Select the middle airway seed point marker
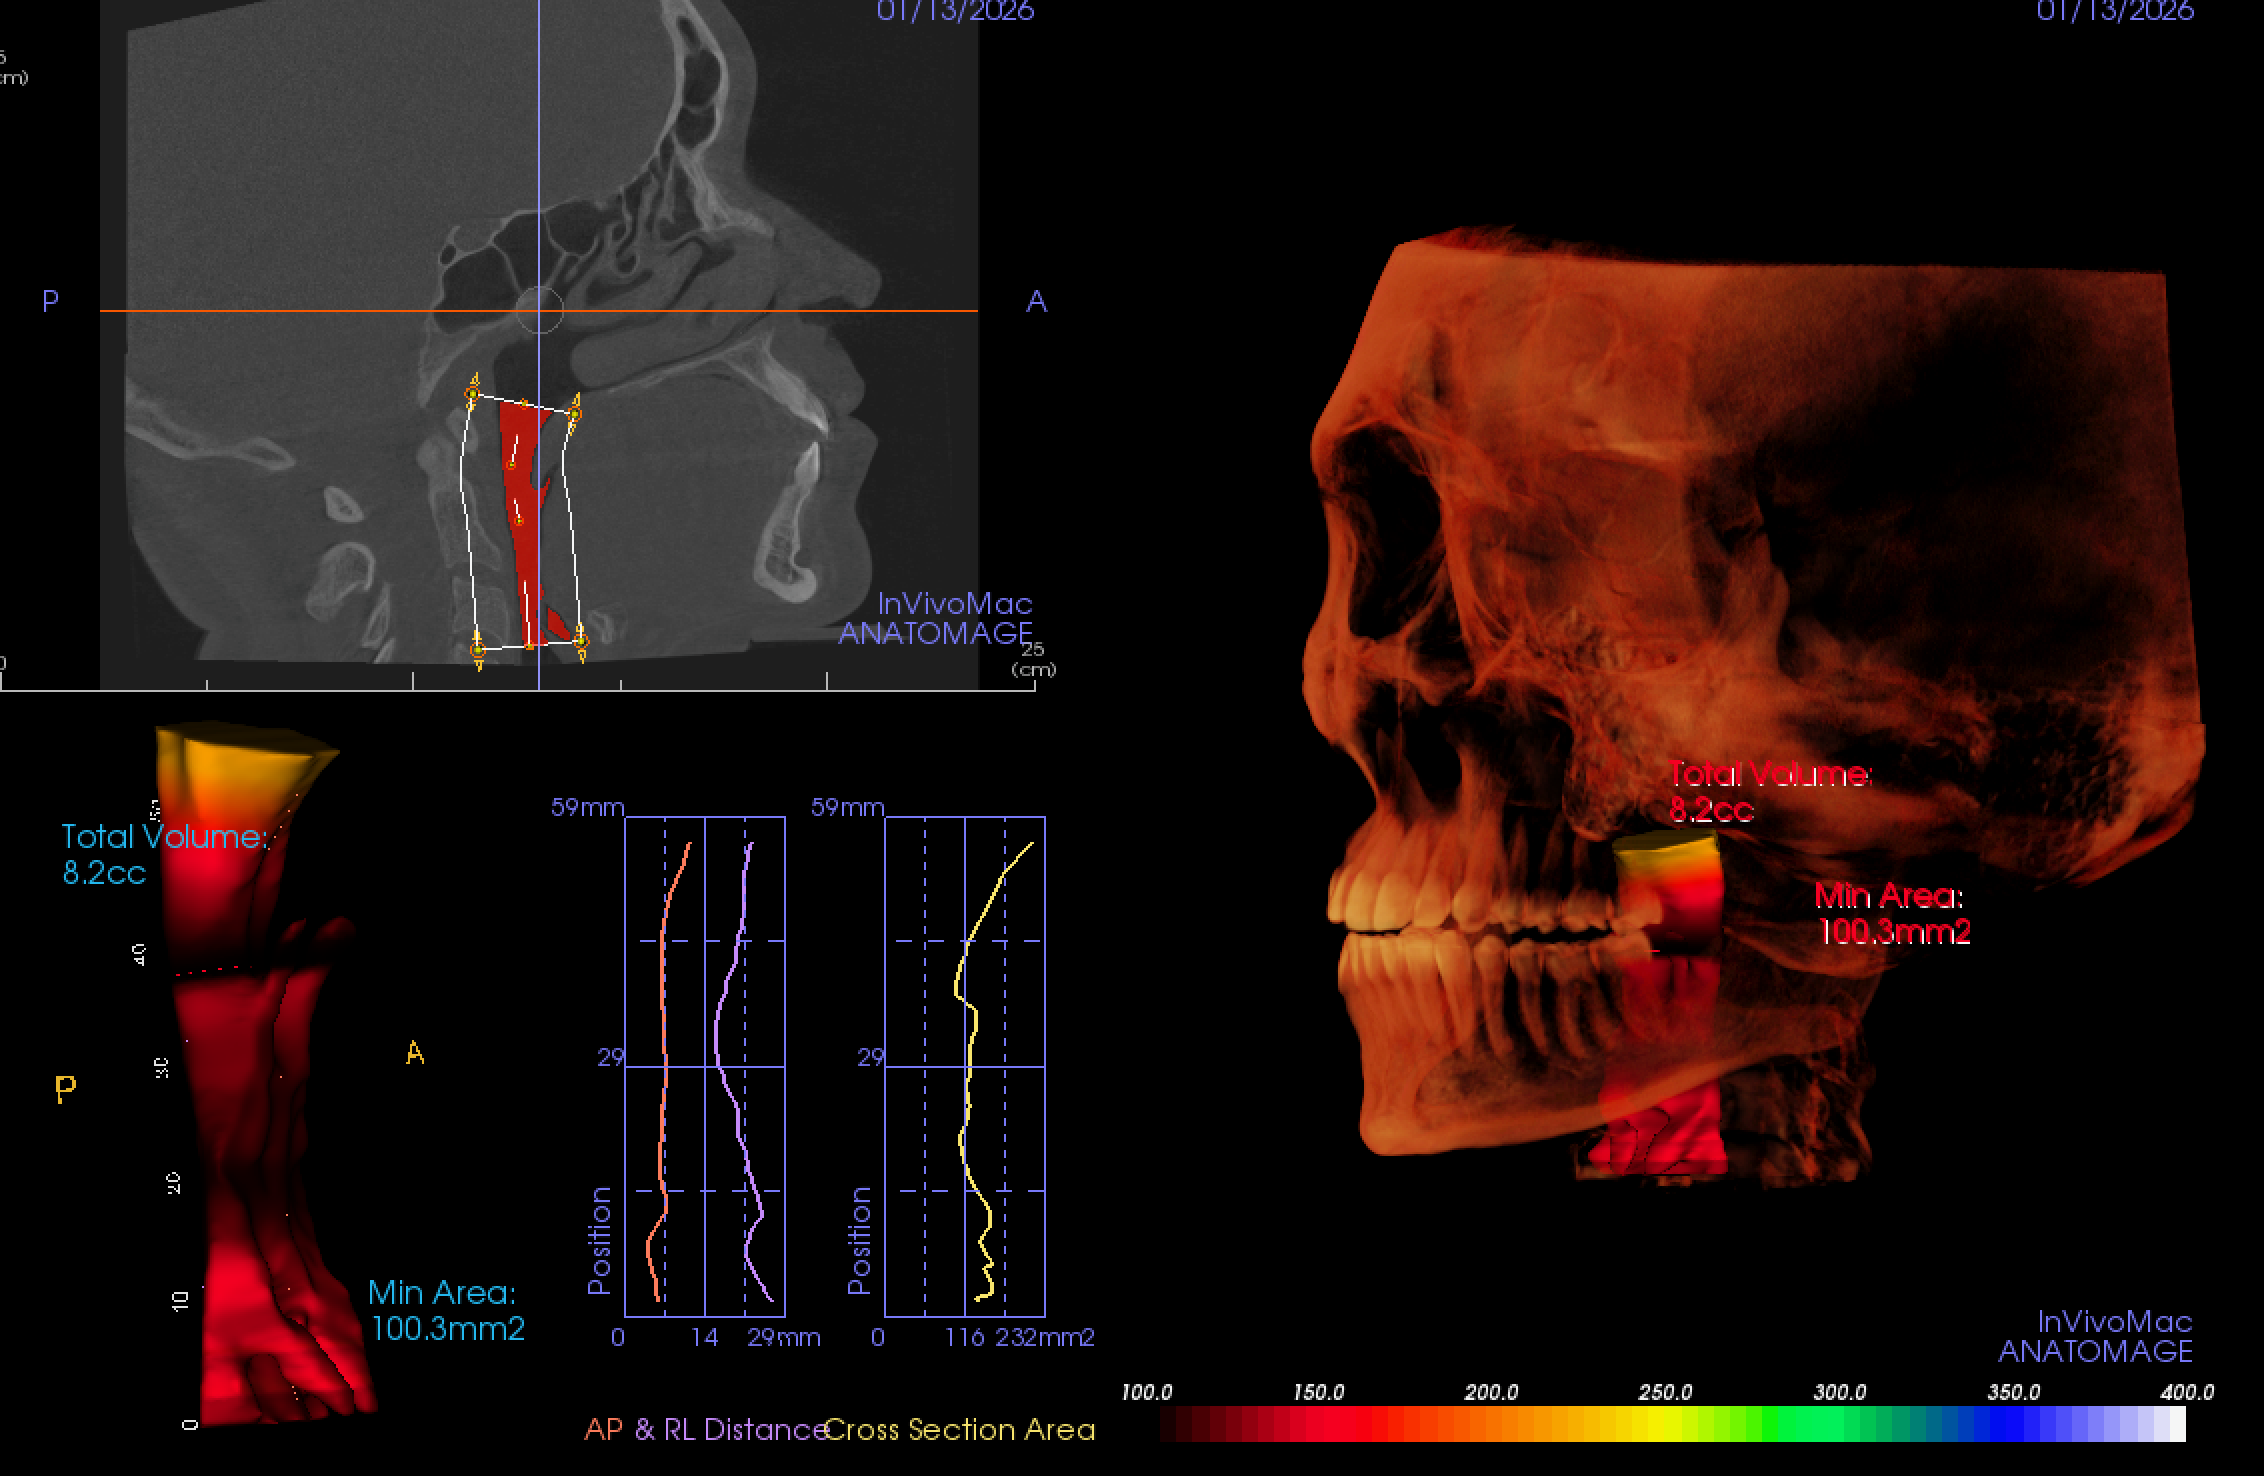This screenshot has width=2264, height=1476. 518,520
